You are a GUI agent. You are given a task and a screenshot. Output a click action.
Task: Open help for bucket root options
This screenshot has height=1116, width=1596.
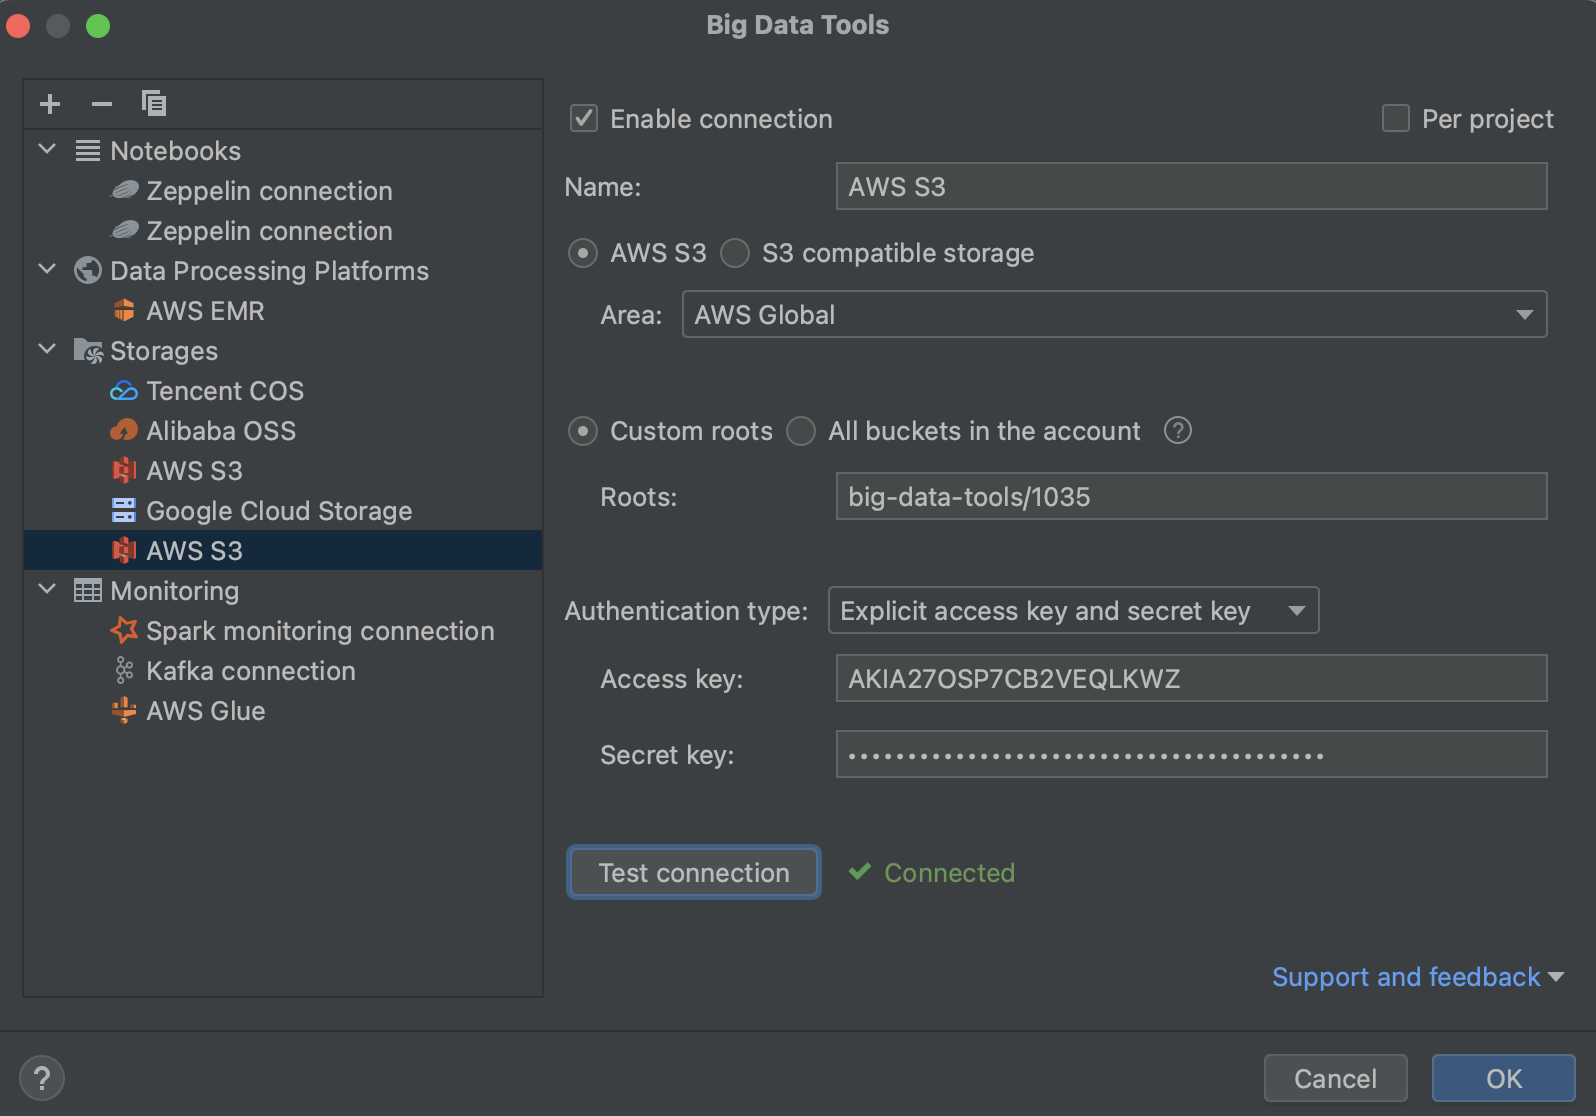(x=1178, y=431)
